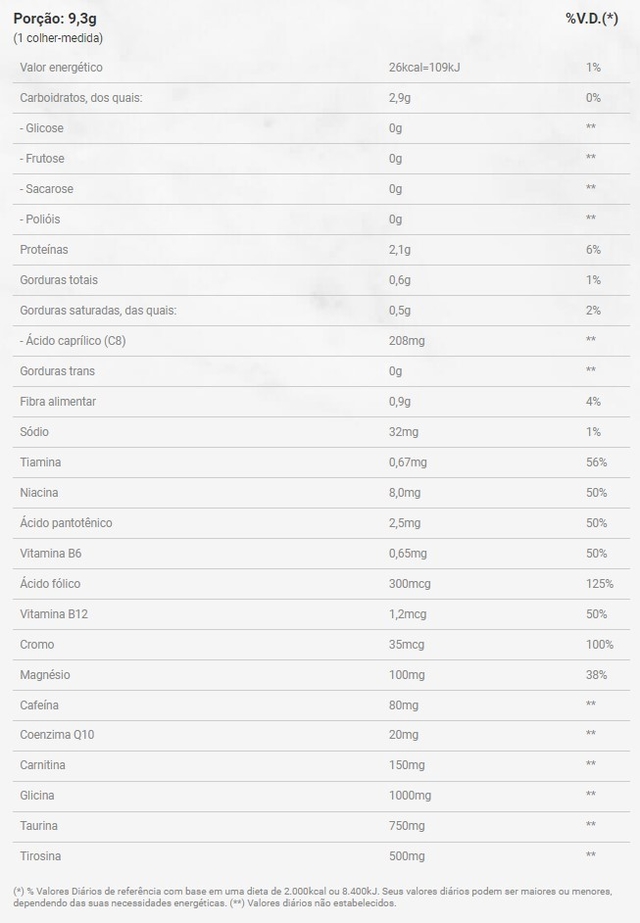Click the 125% folic acid percentage
This screenshot has width=640, height=923.
coord(599,584)
